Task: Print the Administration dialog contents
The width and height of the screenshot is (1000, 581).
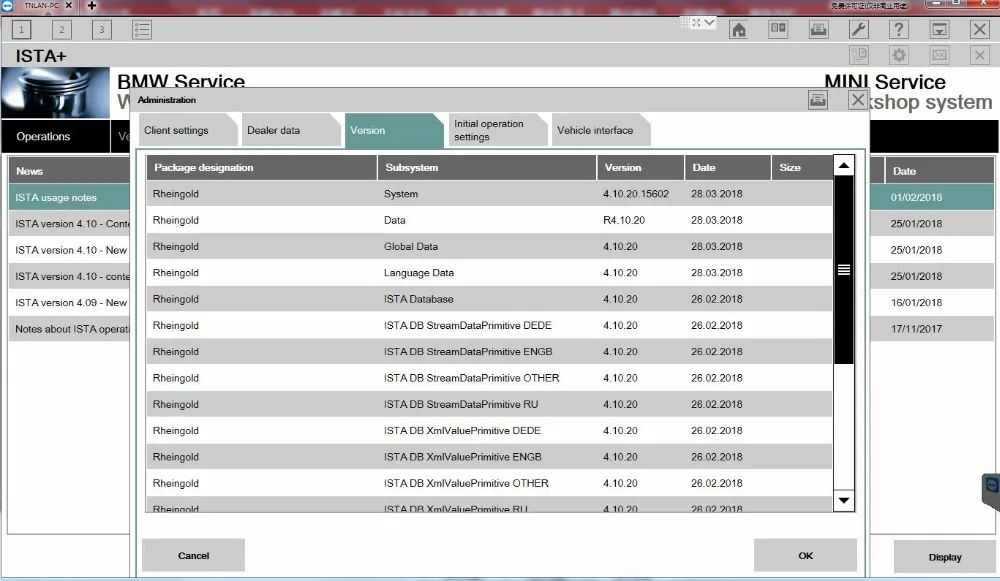Action: click(x=818, y=100)
